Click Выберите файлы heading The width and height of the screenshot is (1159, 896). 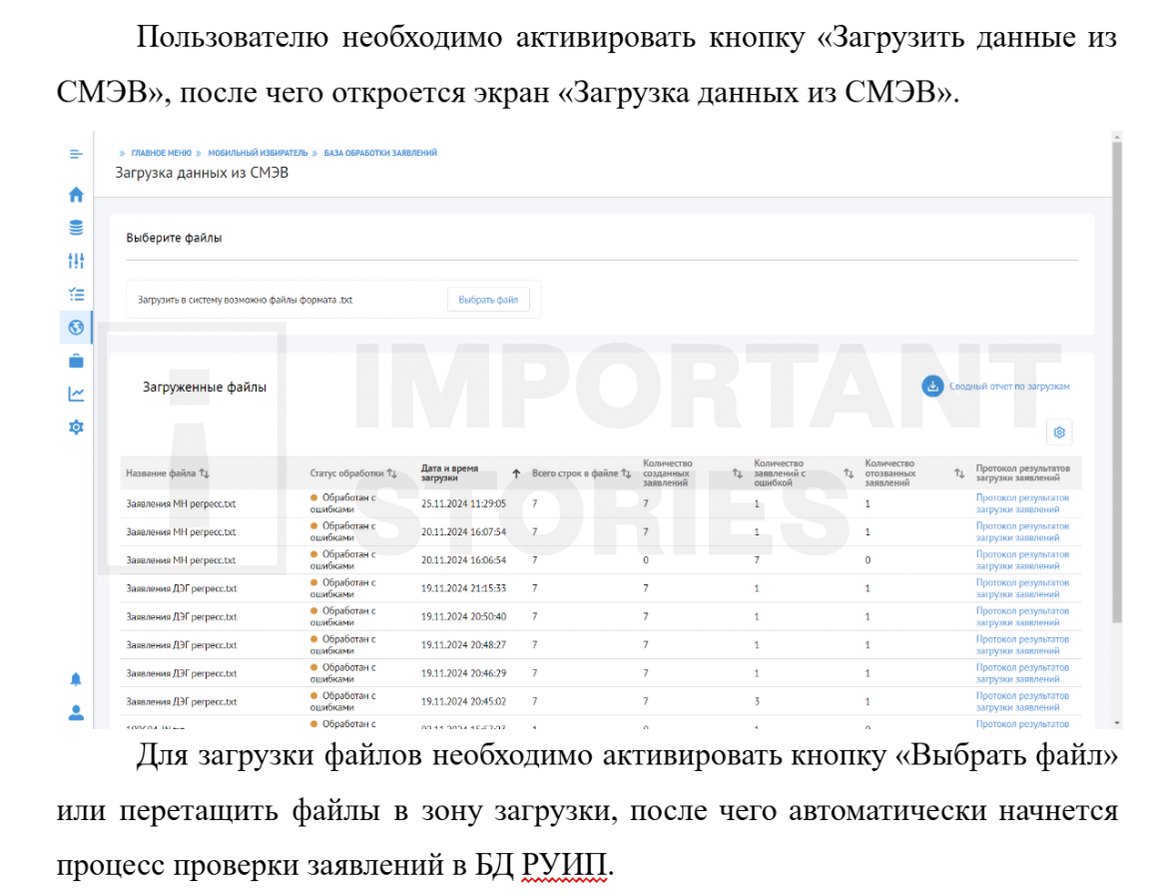pyautogui.click(x=174, y=237)
